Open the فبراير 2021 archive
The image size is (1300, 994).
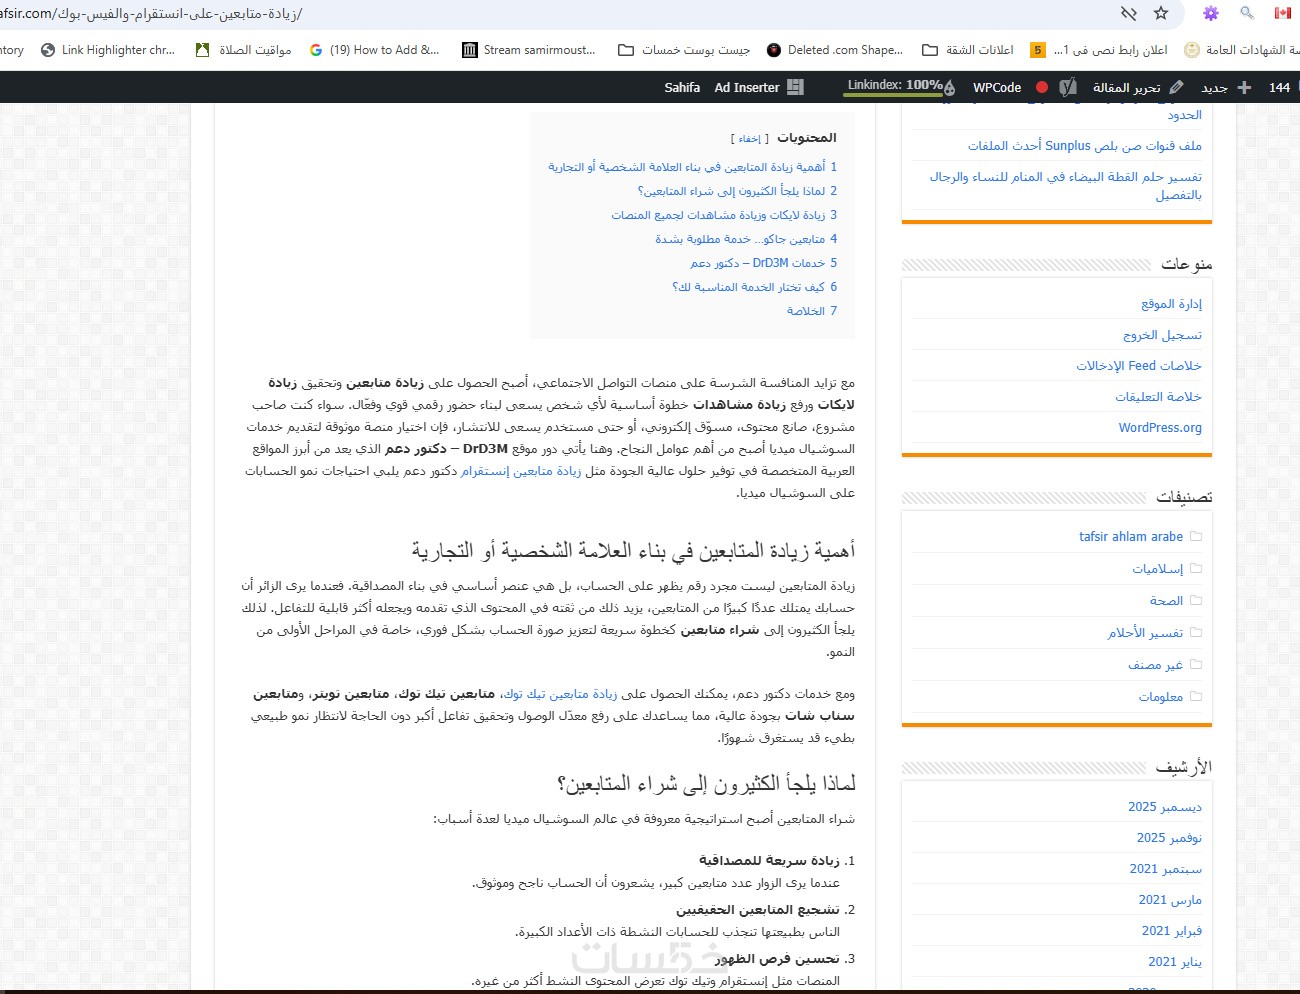(x=1172, y=931)
